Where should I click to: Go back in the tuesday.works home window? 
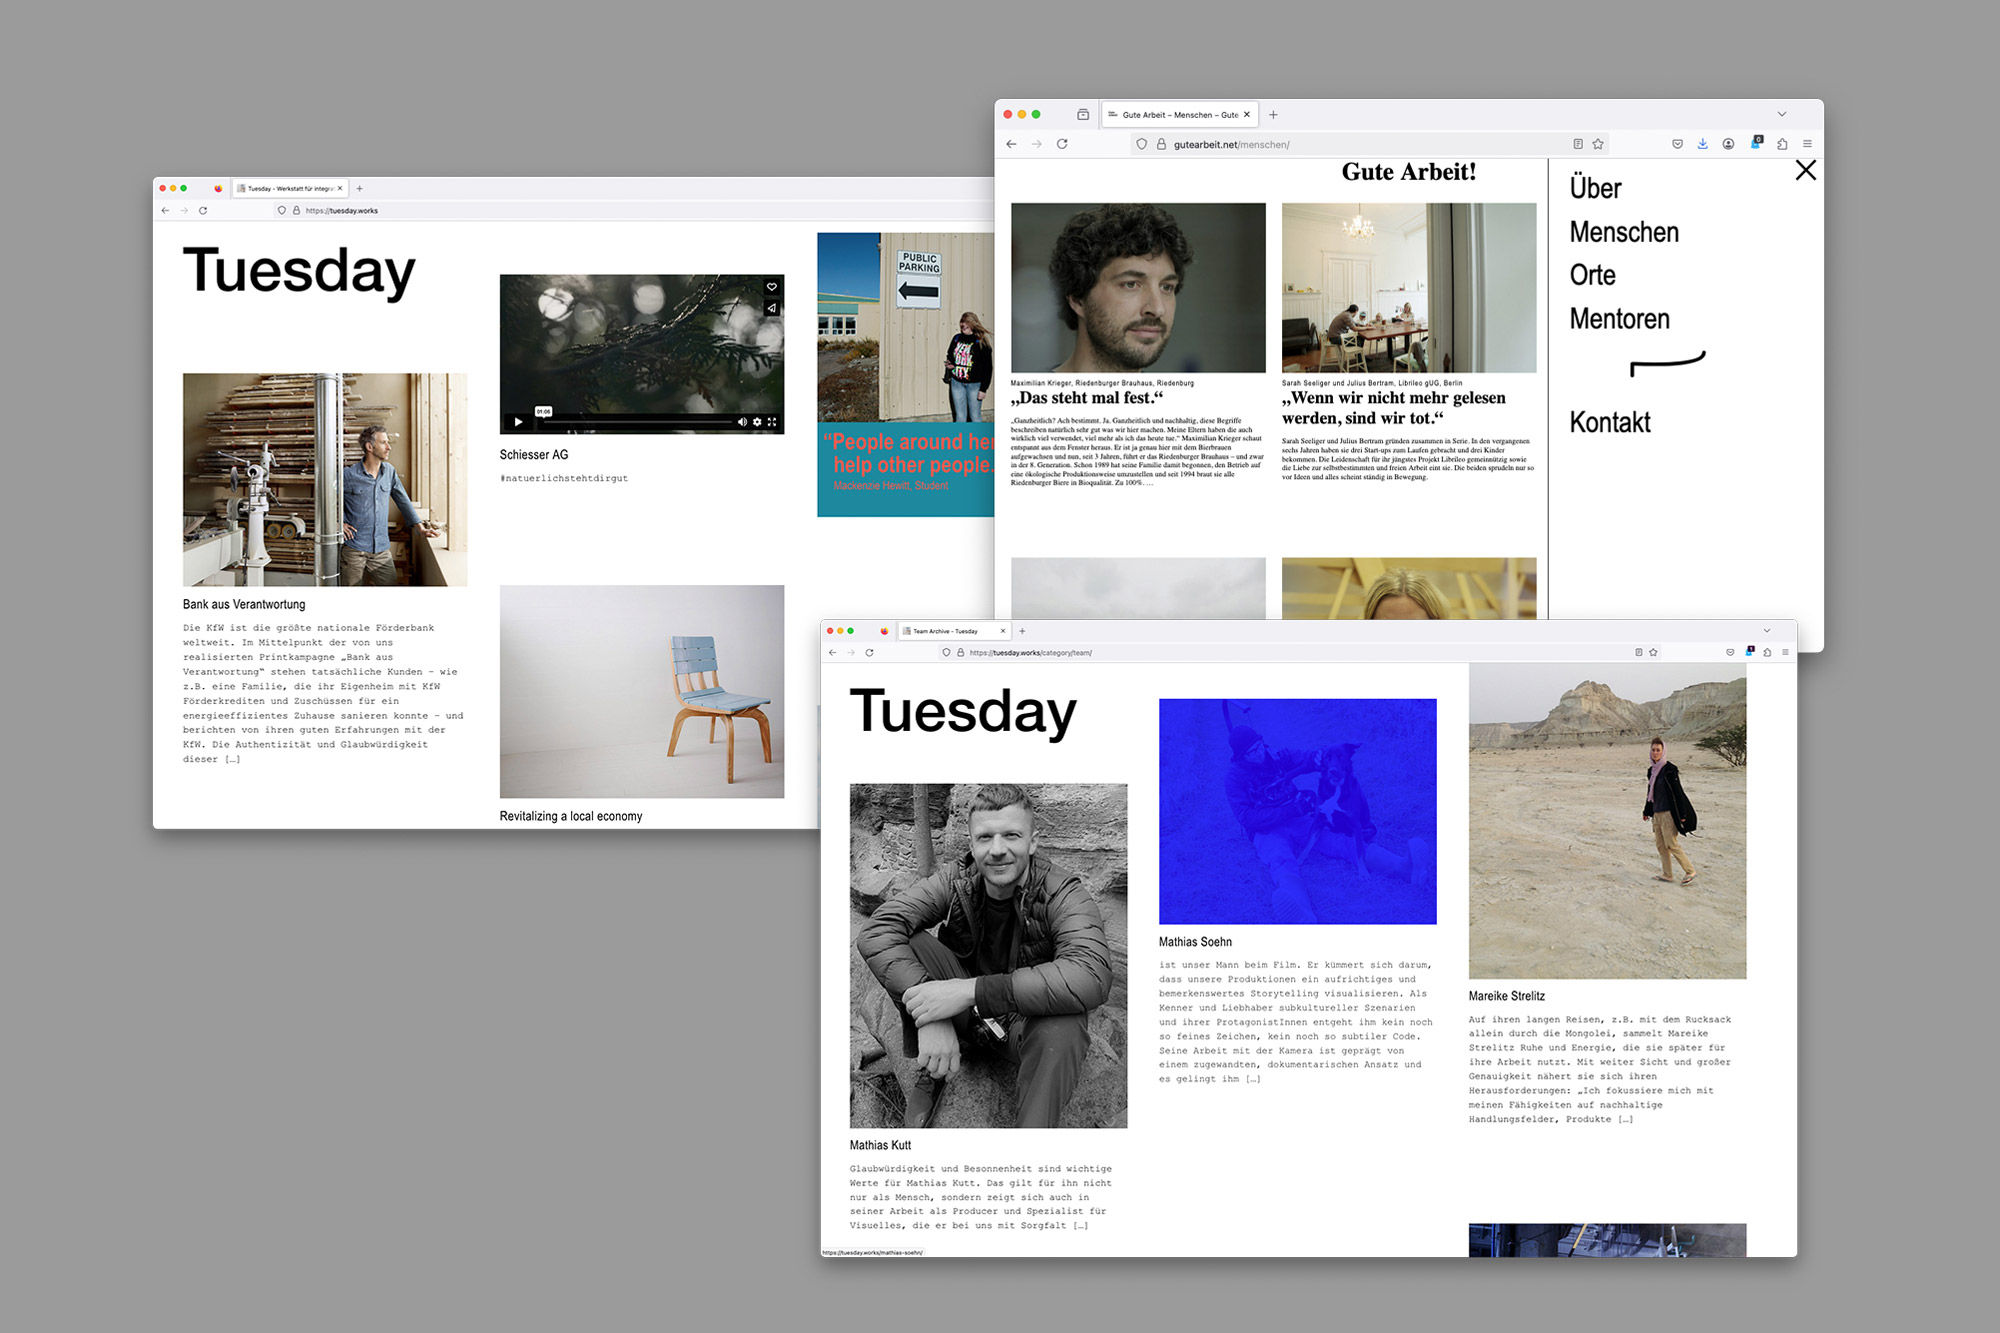165,210
